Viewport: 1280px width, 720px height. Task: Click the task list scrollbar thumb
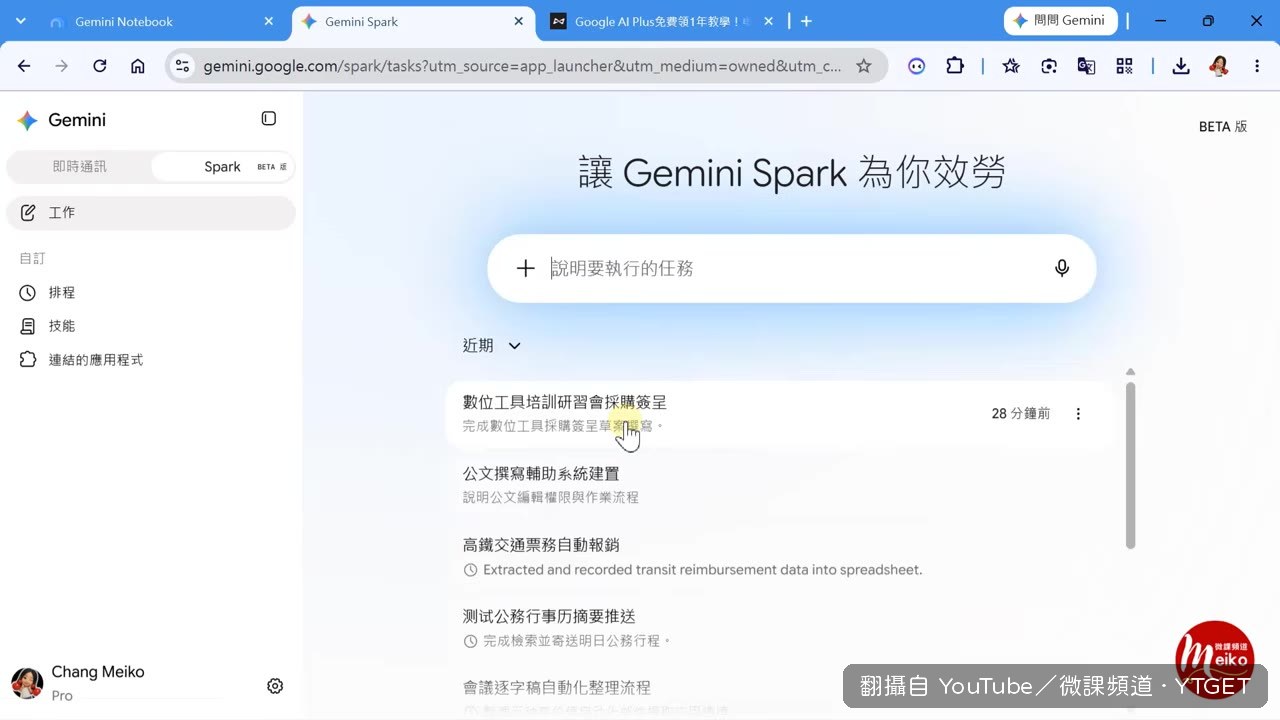pyautogui.click(x=1130, y=465)
